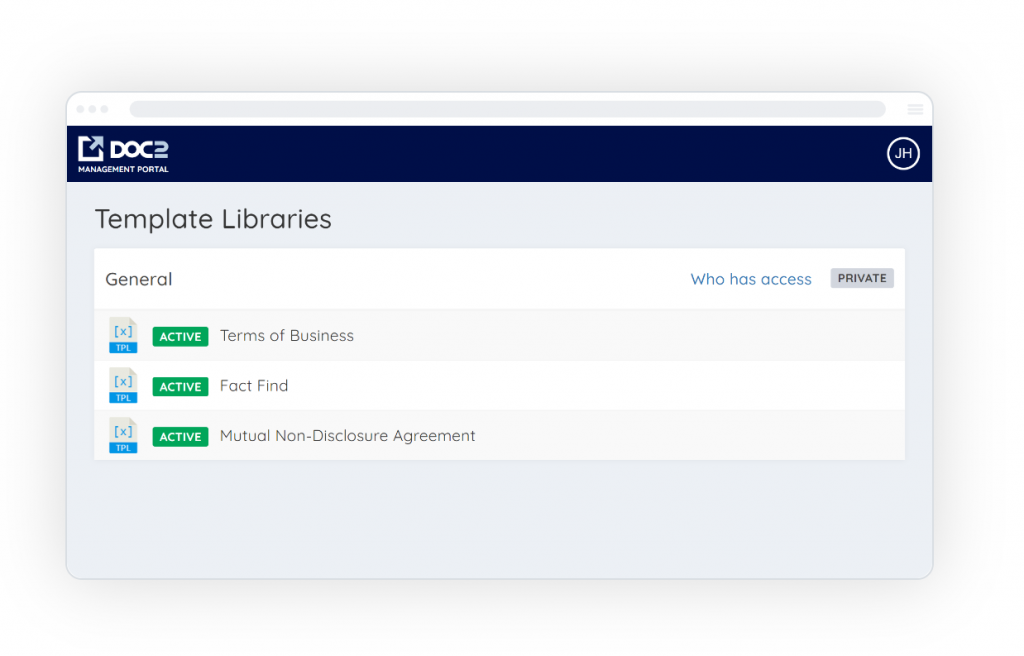Viewport: 1024px width, 656px height.
Task: Click the PRIVATE visibility badge
Action: (x=861, y=278)
